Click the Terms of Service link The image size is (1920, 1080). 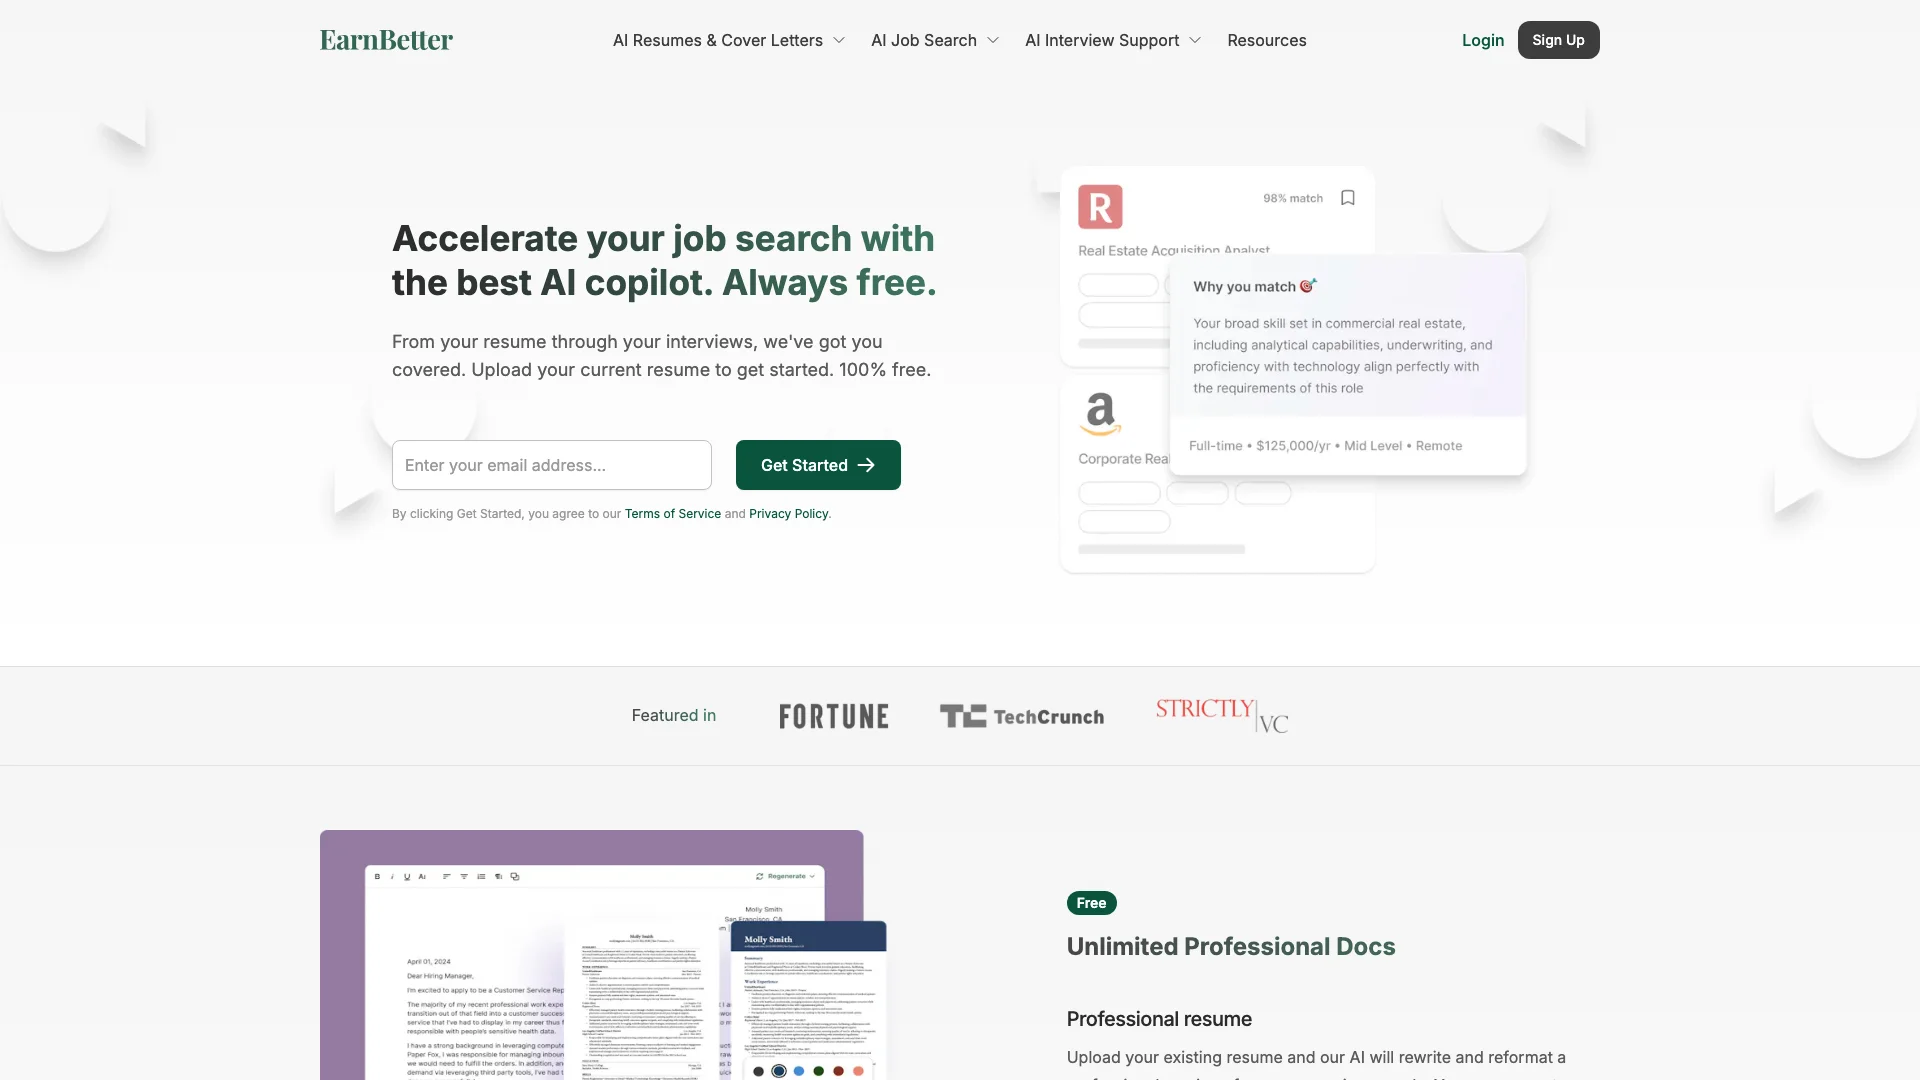[673, 514]
